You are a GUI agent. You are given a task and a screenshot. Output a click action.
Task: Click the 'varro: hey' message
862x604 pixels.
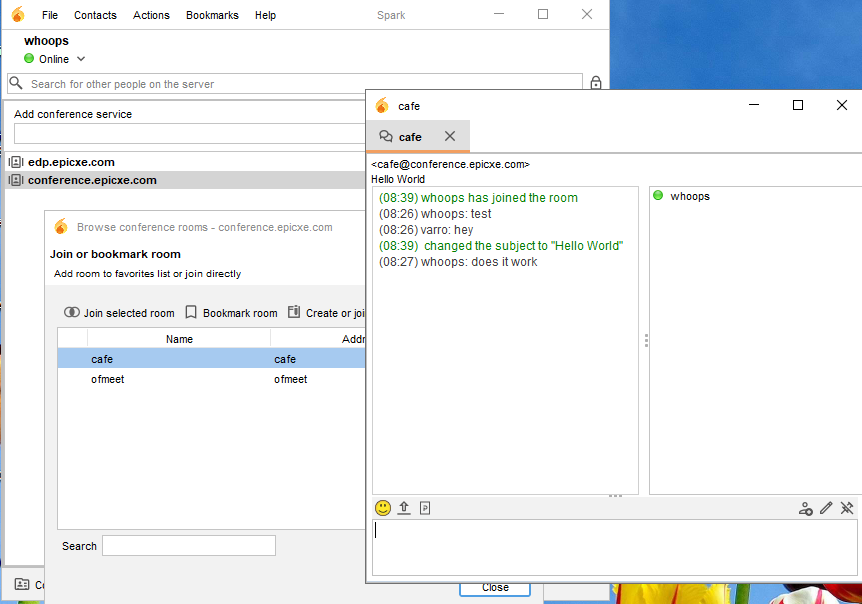click(426, 230)
